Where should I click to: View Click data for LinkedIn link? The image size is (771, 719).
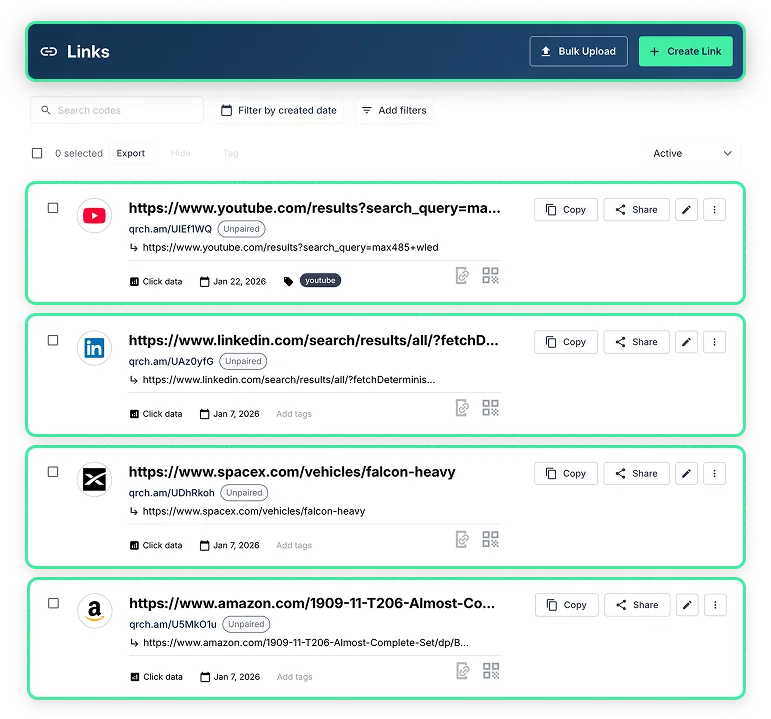point(156,414)
